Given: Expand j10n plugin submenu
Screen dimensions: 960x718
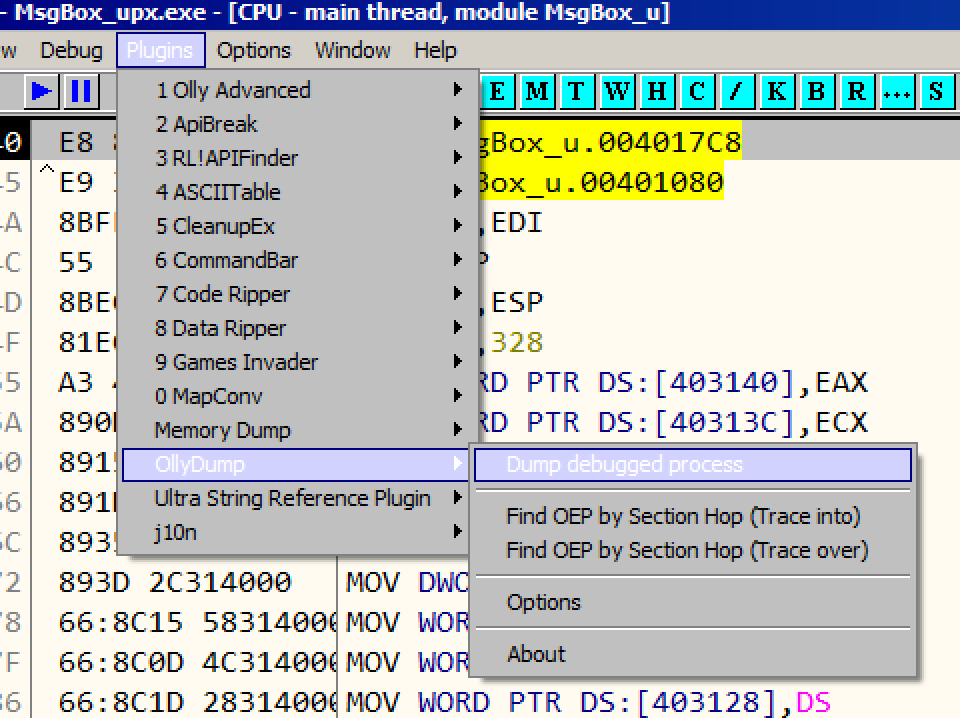Looking at the screenshot, I should click(x=297, y=533).
